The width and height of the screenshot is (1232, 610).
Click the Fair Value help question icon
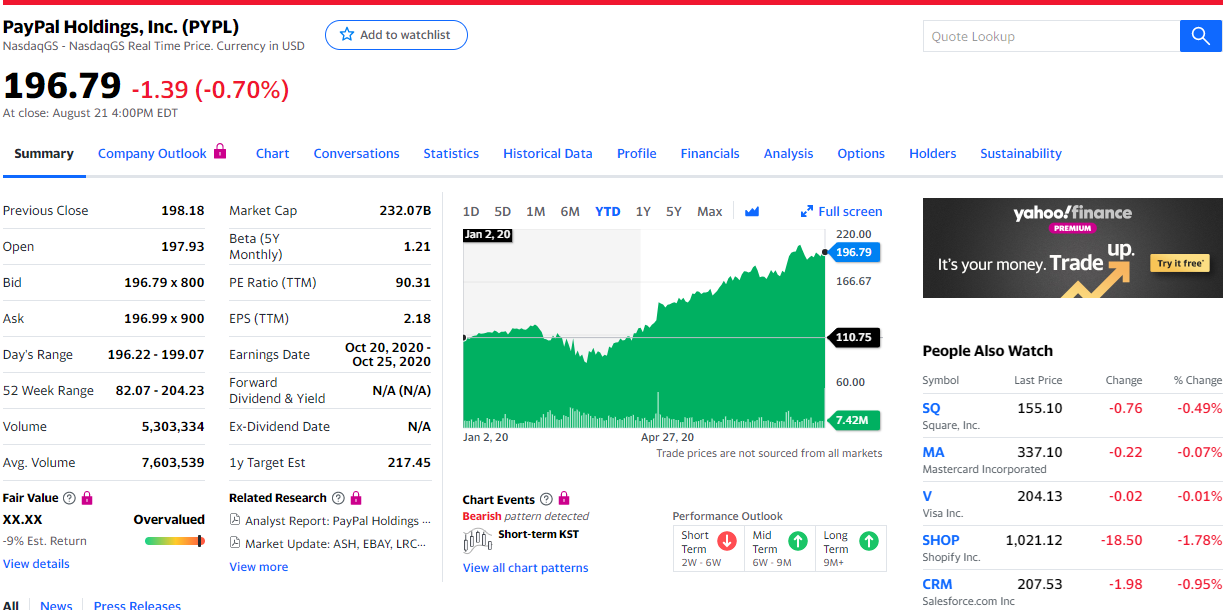(x=69, y=498)
